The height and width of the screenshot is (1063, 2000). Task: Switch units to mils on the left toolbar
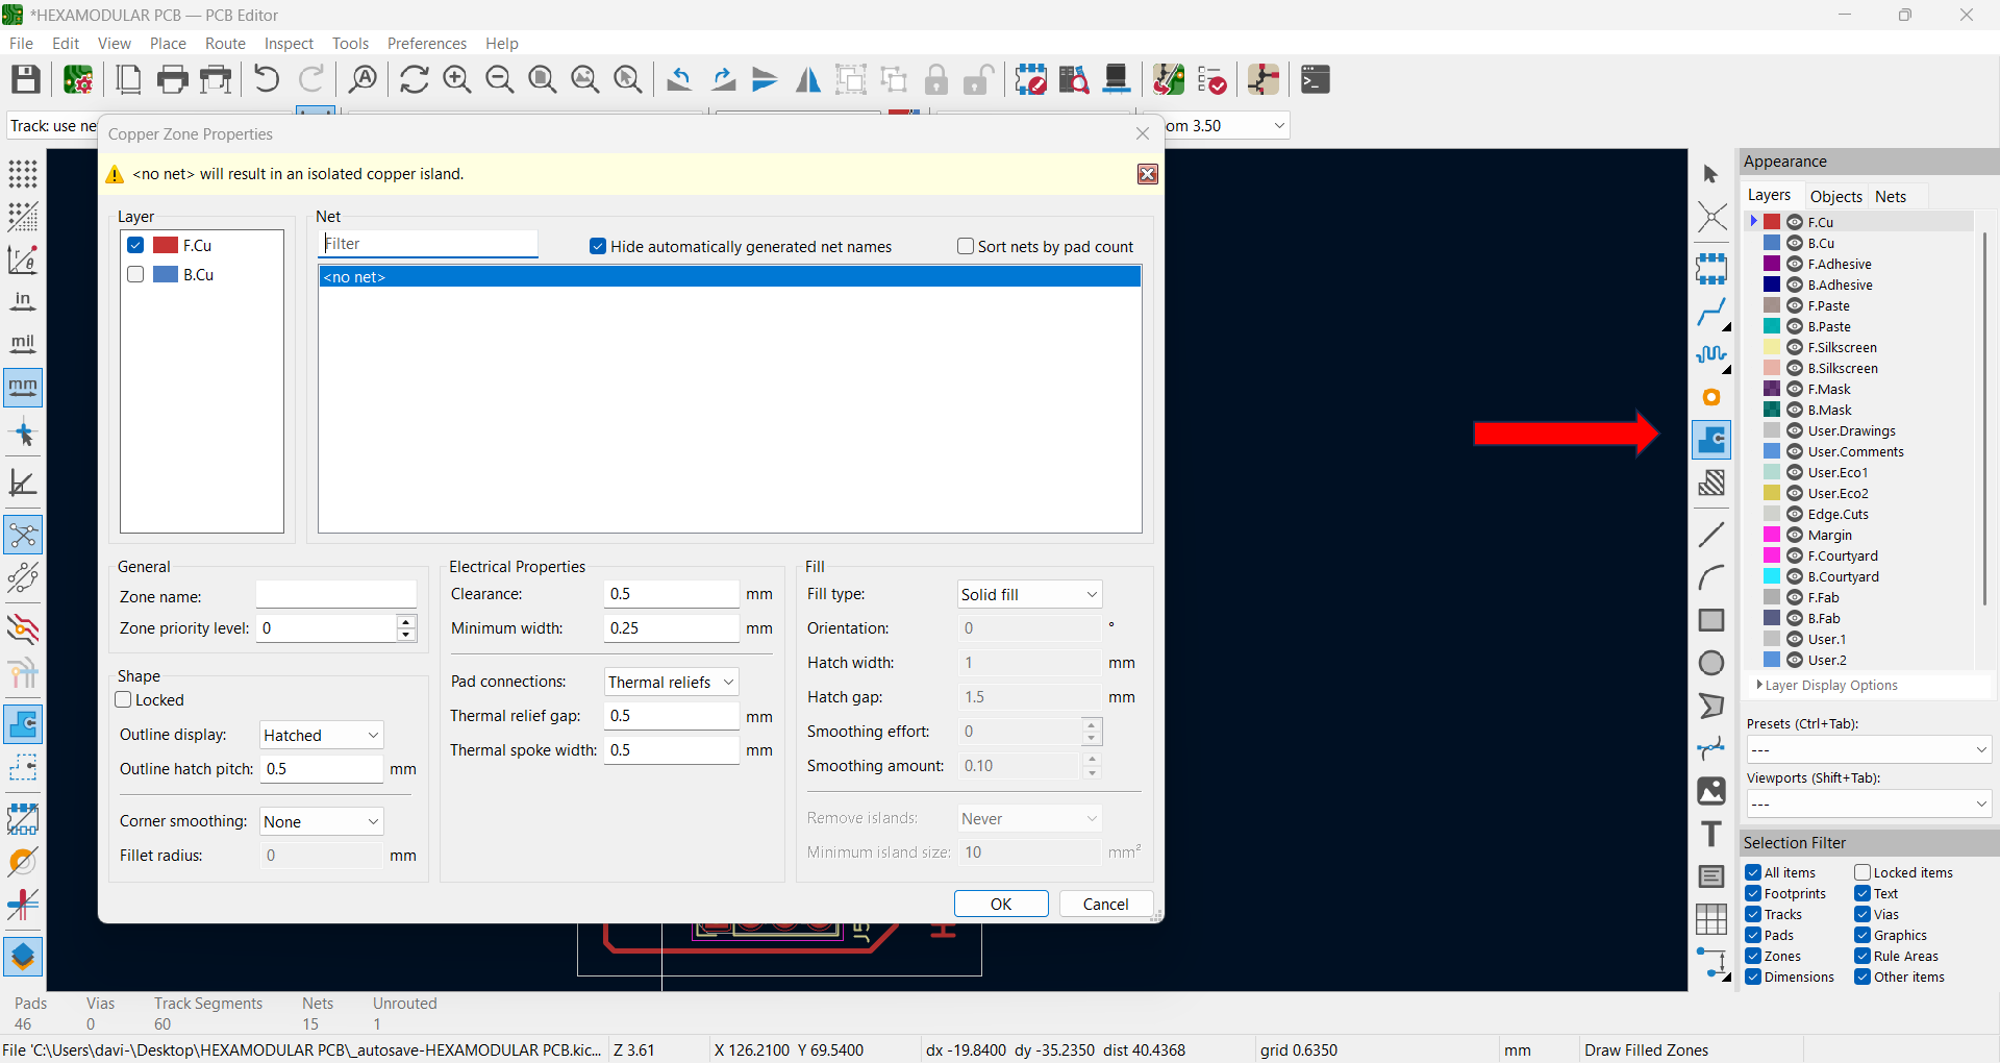pyautogui.click(x=23, y=344)
